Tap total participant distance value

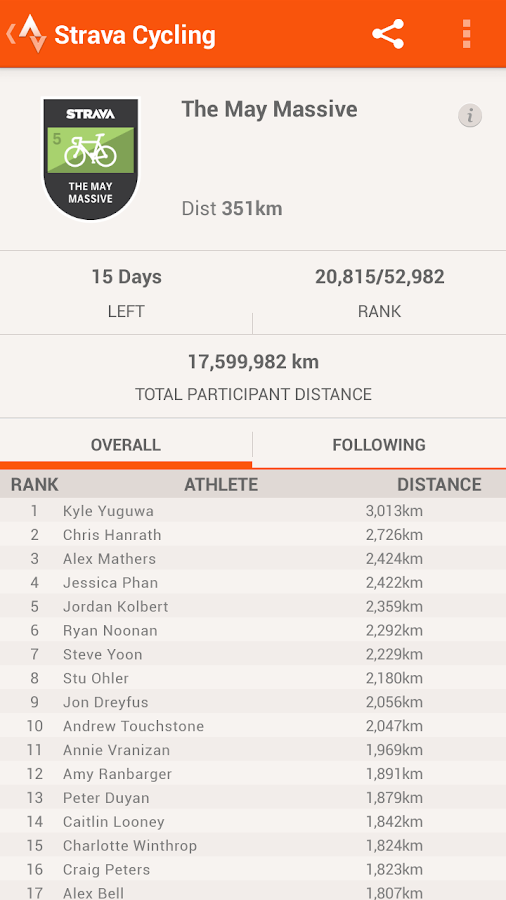[x=253, y=362]
